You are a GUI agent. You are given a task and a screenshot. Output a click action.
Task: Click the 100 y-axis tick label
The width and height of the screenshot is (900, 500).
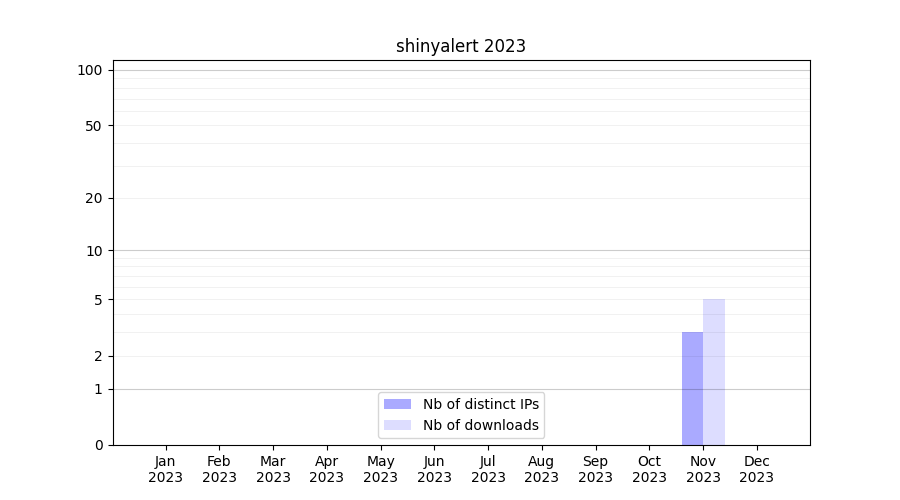[90, 70]
